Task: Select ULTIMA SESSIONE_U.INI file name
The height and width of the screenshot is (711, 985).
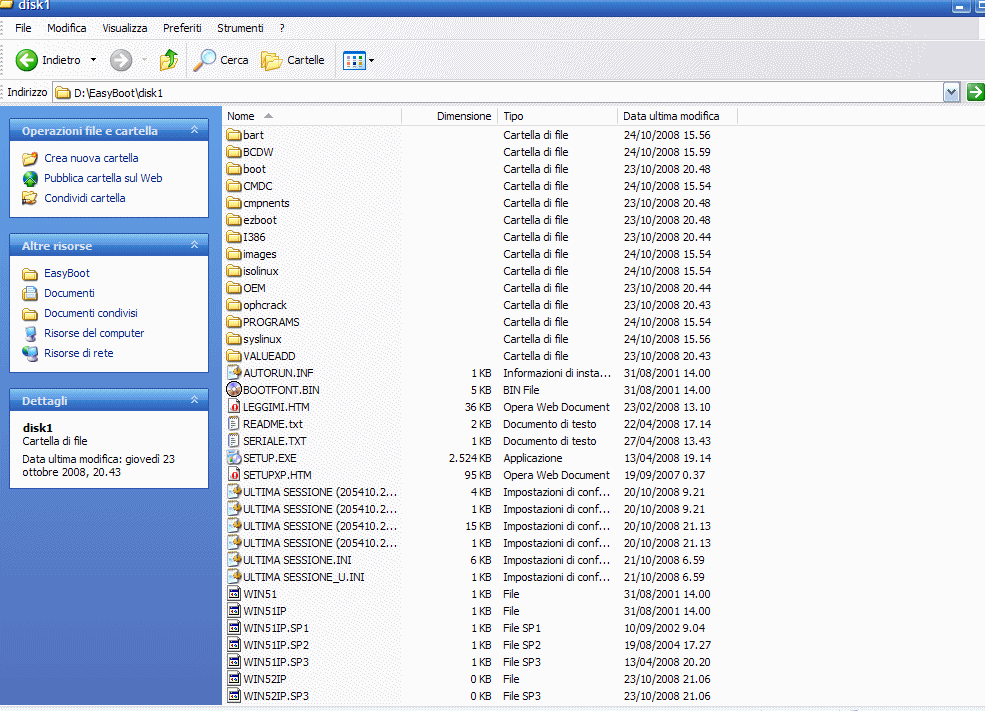Action: 303,577
